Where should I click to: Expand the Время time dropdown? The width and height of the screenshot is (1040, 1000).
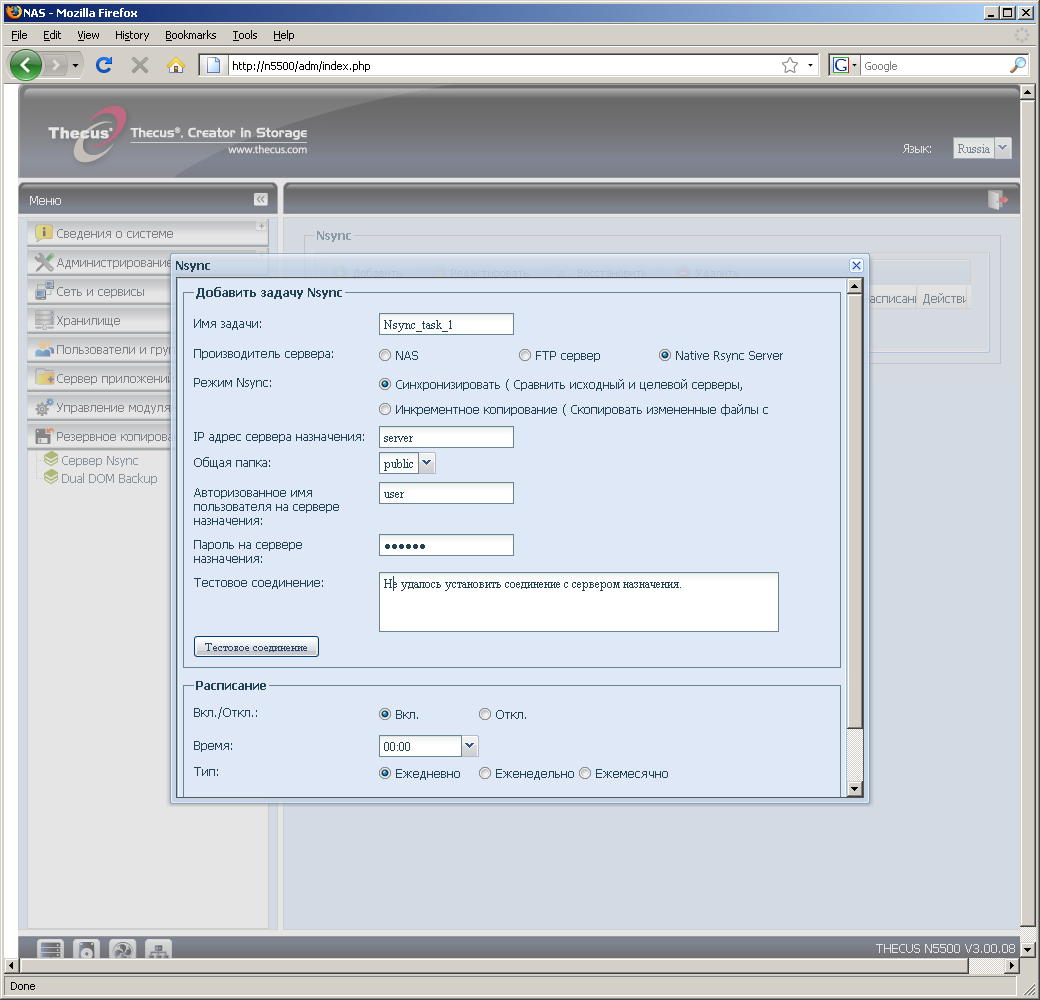click(470, 746)
